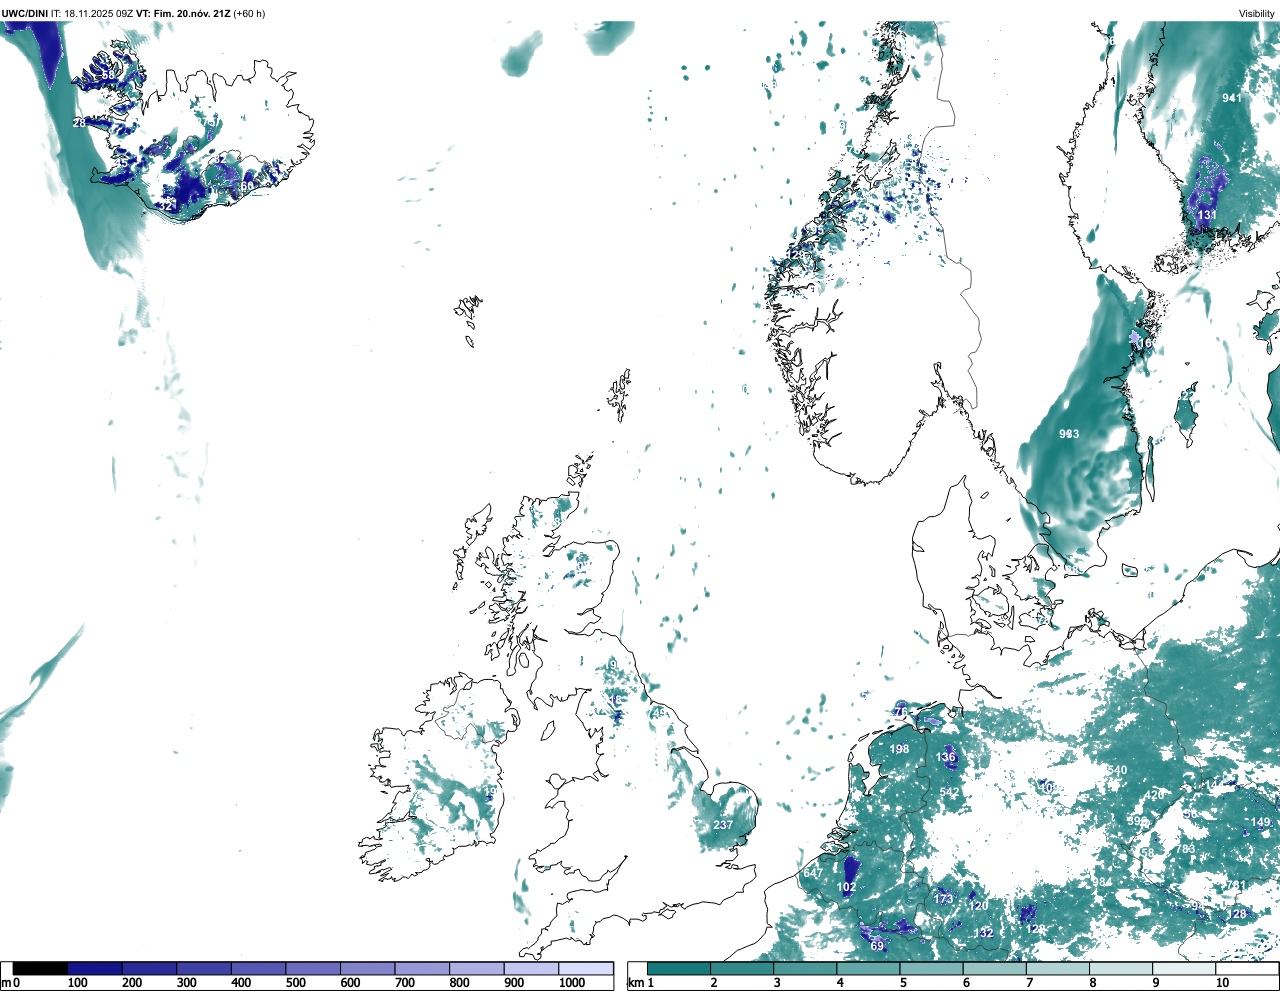1280x991 pixels.
Task: Click the Visibility title label
Action: (x=1256, y=13)
